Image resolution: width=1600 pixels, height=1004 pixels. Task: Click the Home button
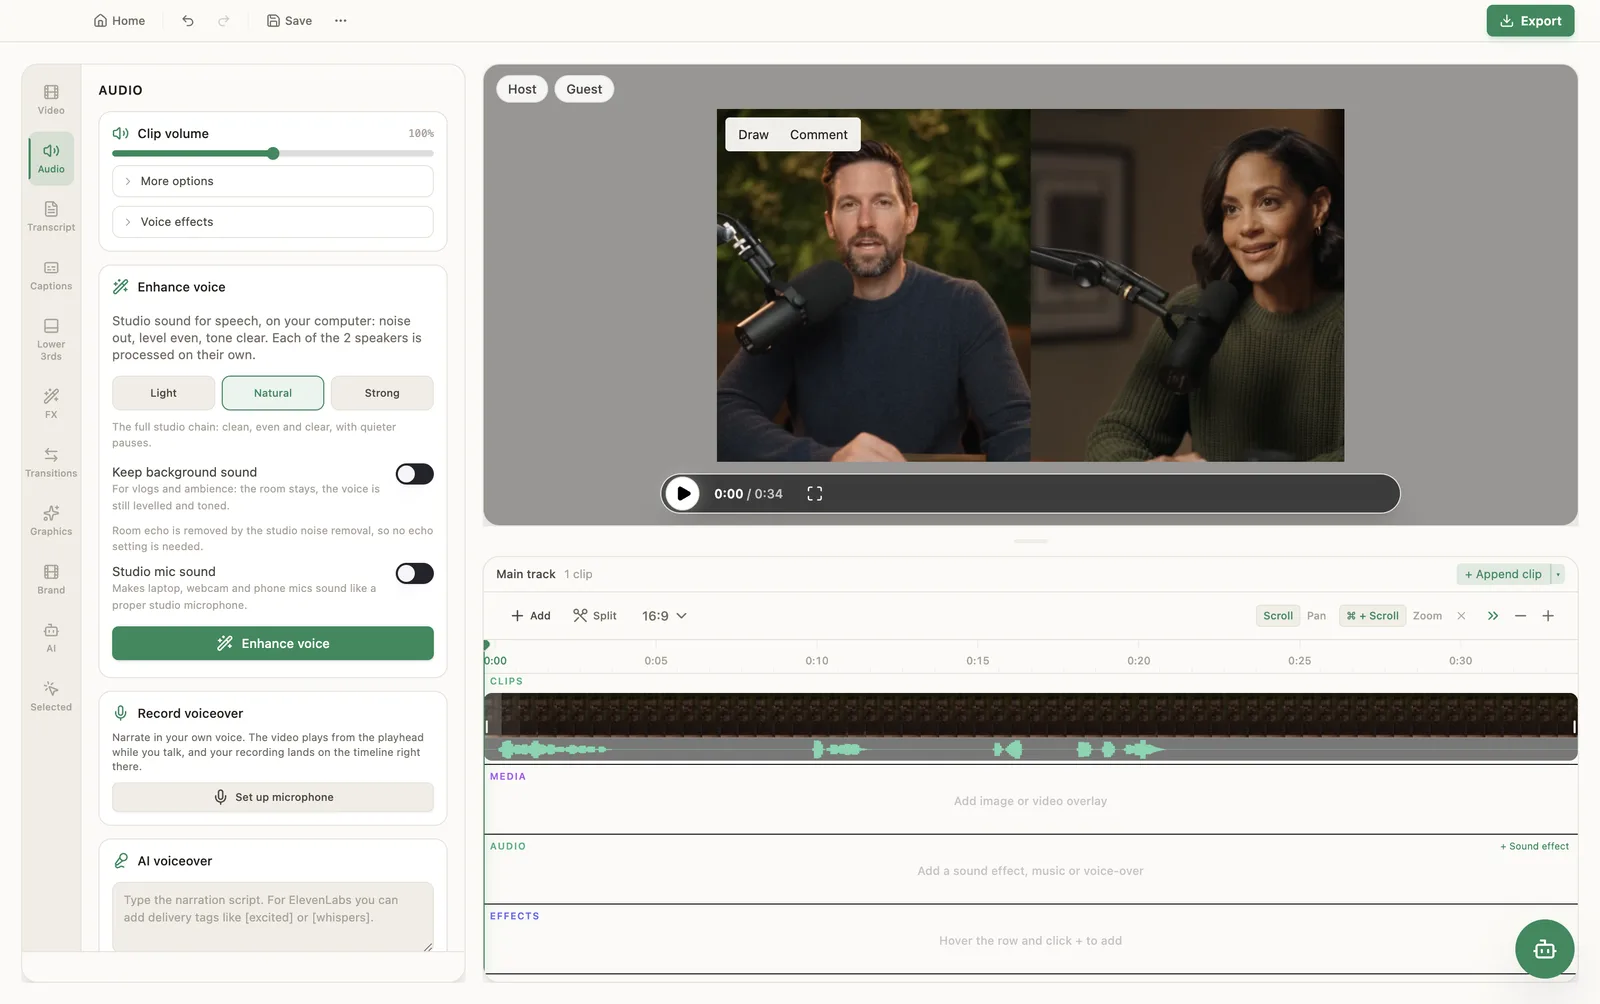(x=119, y=20)
